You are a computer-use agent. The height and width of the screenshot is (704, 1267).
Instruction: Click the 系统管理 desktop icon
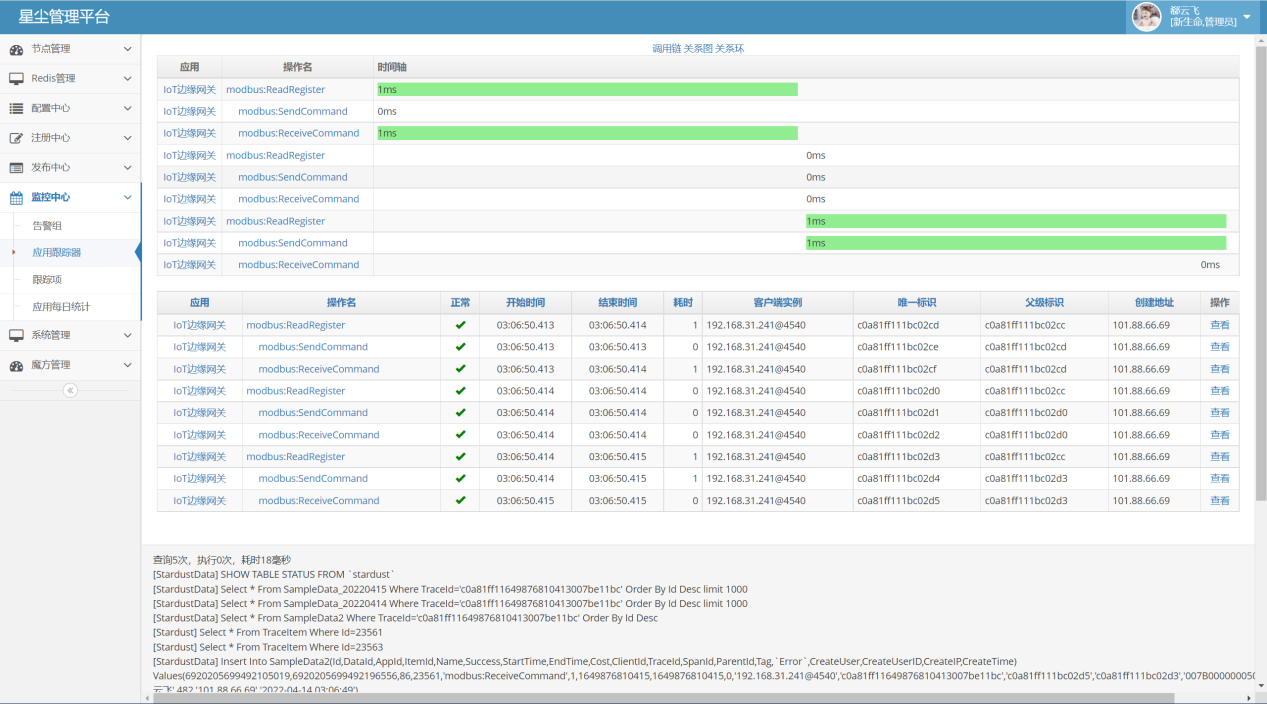[16, 335]
